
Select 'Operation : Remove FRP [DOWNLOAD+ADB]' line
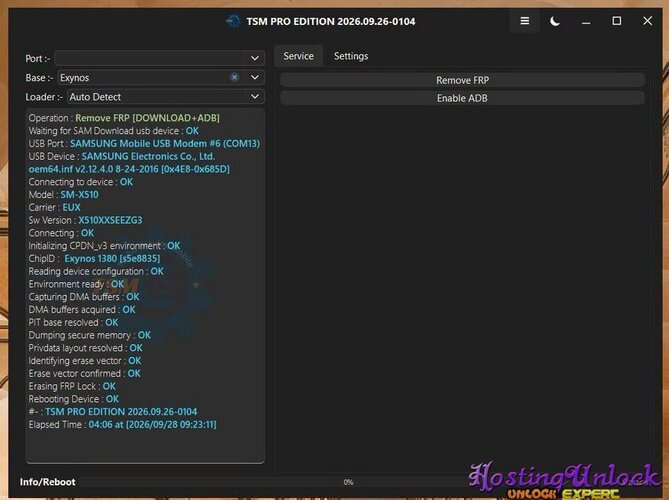124,118
